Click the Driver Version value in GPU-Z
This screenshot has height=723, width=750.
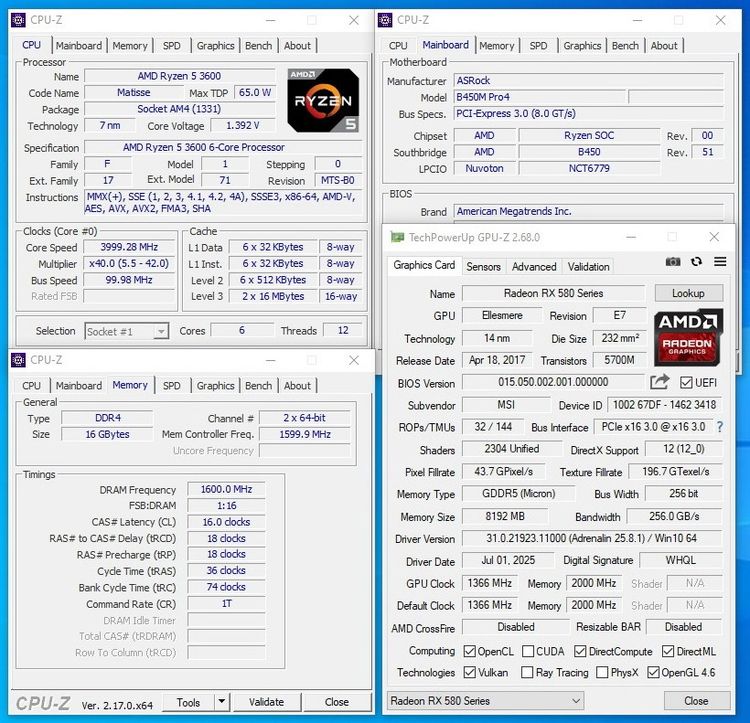click(x=592, y=538)
